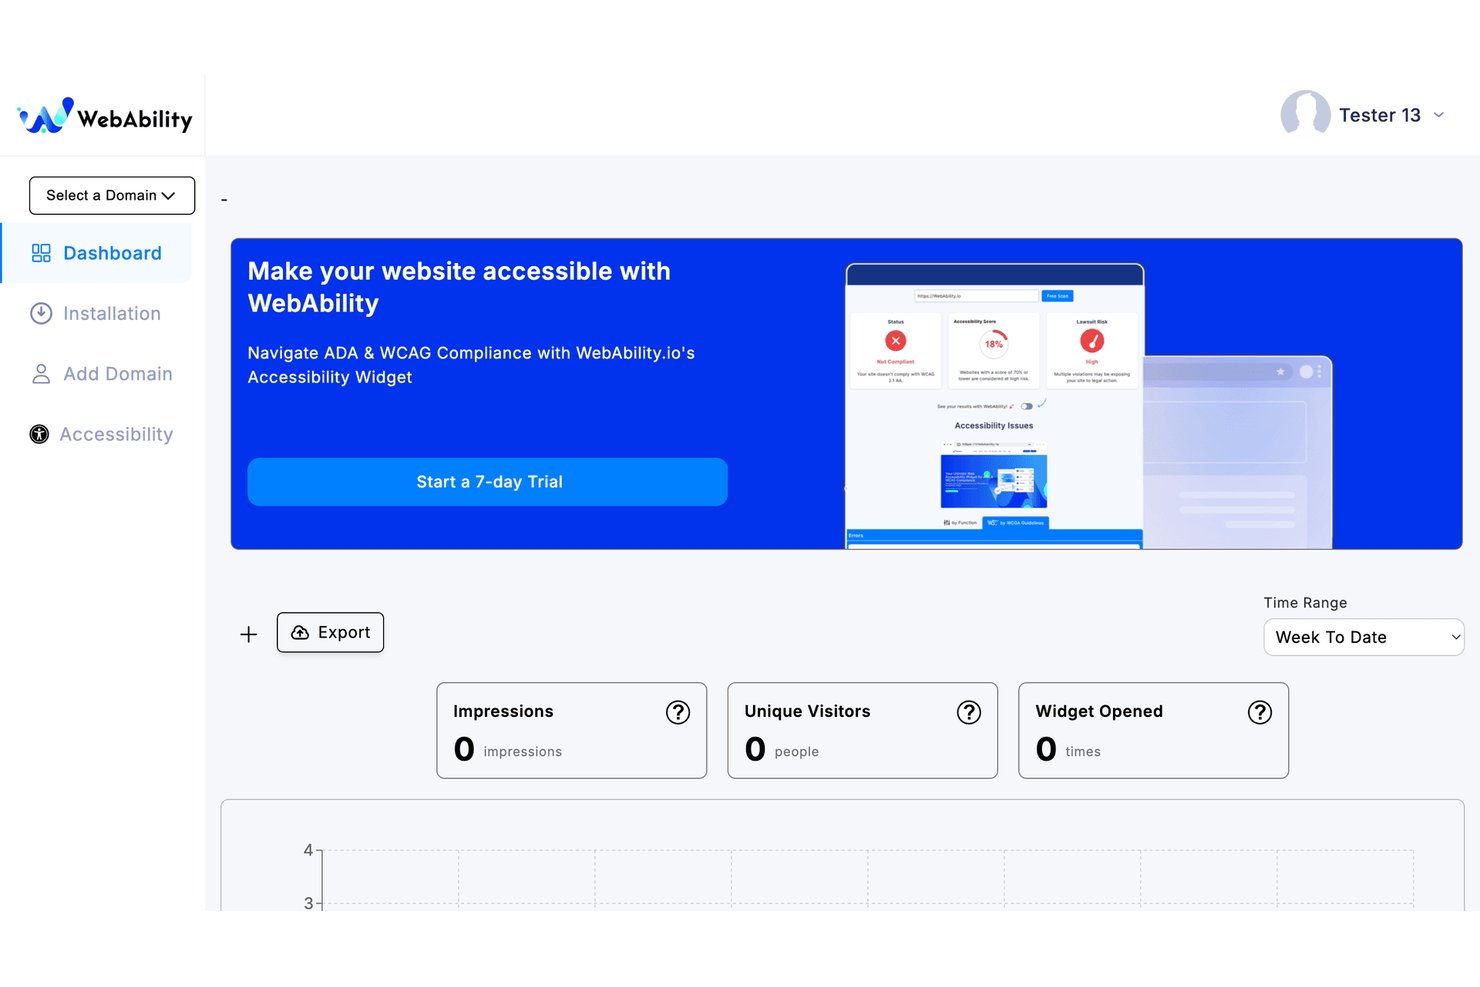Image resolution: width=1480 pixels, height=987 pixels.
Task: Click the plus icon beside Export
Action: point(249,634)
